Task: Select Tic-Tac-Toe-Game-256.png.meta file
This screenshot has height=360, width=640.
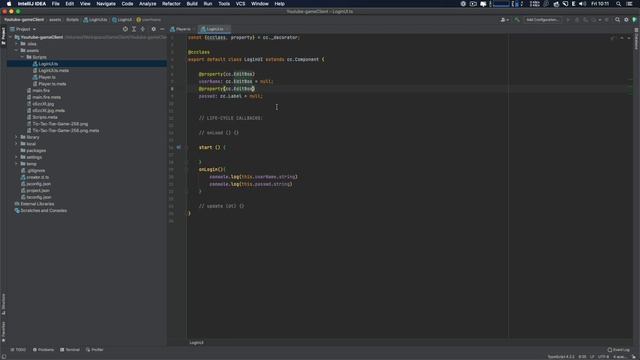Action: click(x=66, y=131)
